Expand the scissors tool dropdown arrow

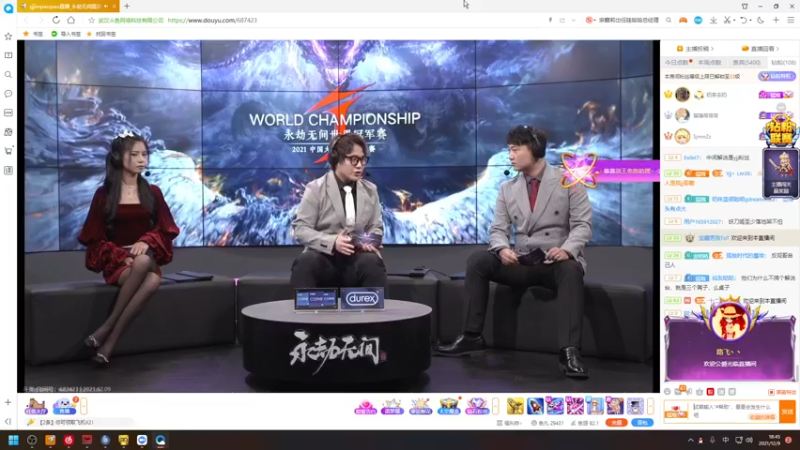click(x=734, y=20)
